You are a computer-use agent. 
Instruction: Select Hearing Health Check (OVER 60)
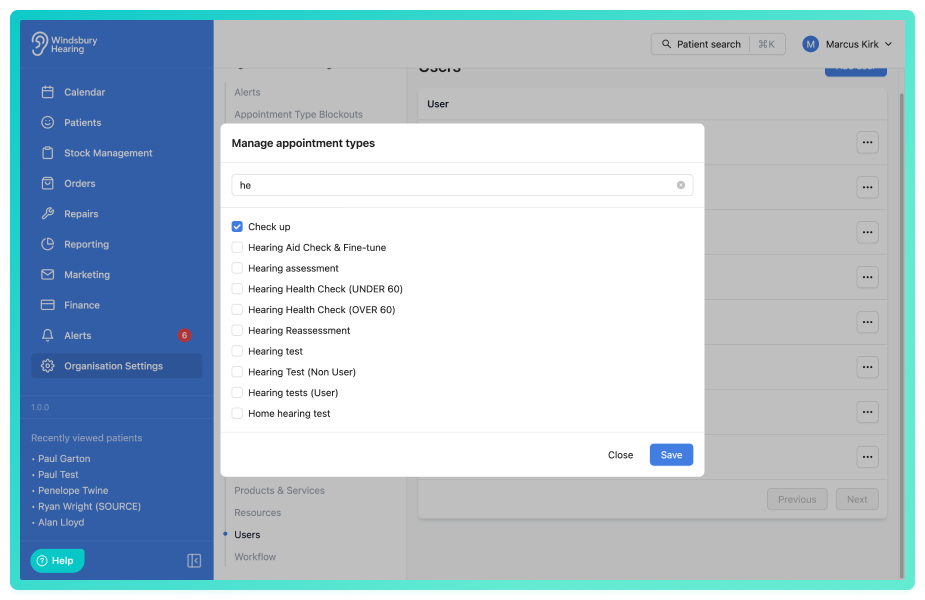point(237,310)
